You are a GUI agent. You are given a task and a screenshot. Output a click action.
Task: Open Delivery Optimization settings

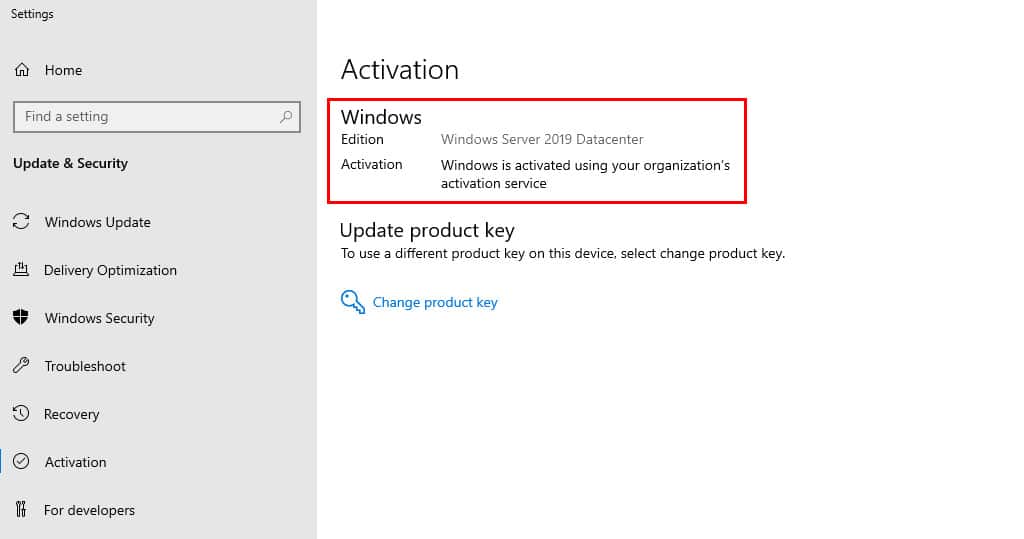pyautogui.click(x=110, y=270)
